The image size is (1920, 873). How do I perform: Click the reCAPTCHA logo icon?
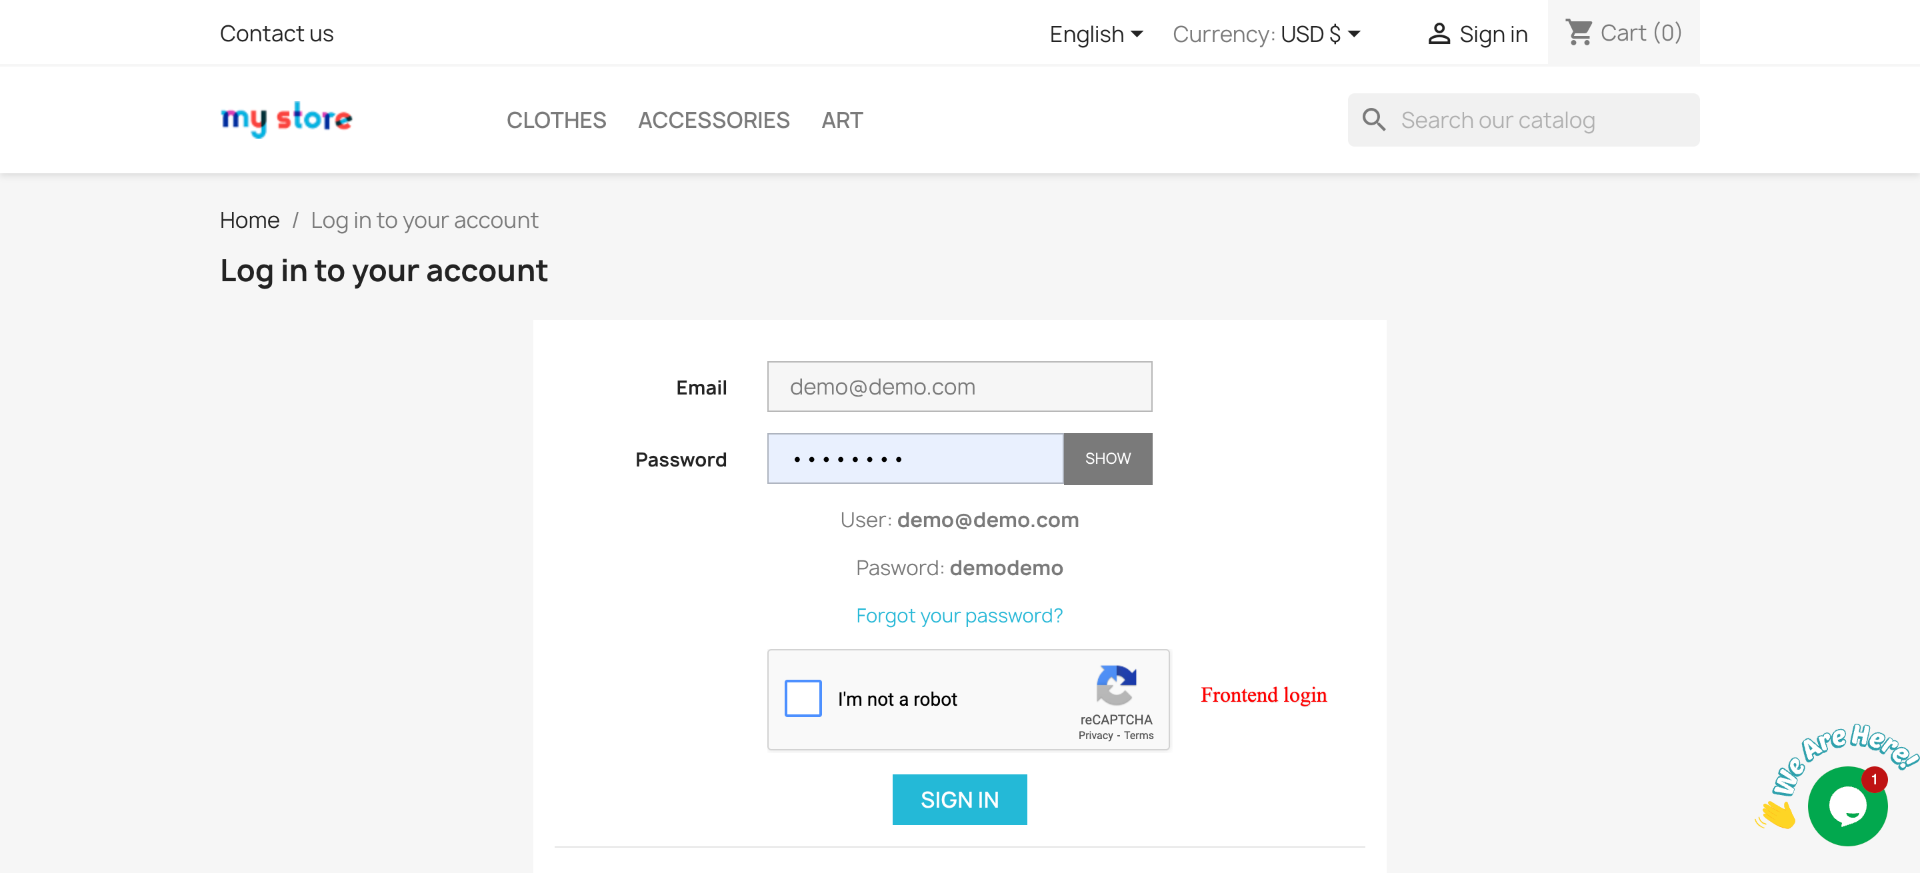(1116, 686)
